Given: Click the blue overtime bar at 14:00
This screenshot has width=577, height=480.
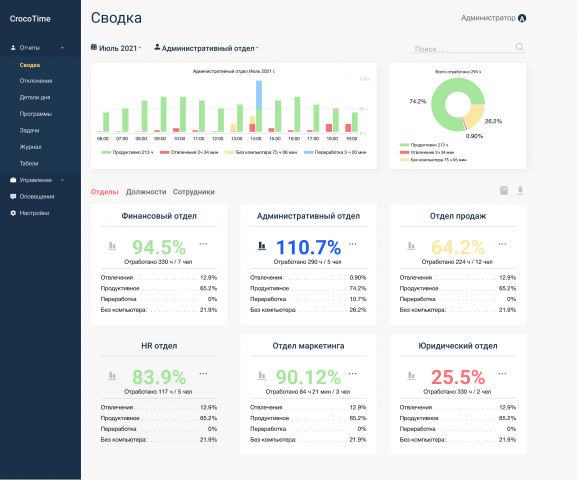Looking at the screenshot, I should [259, 95].
